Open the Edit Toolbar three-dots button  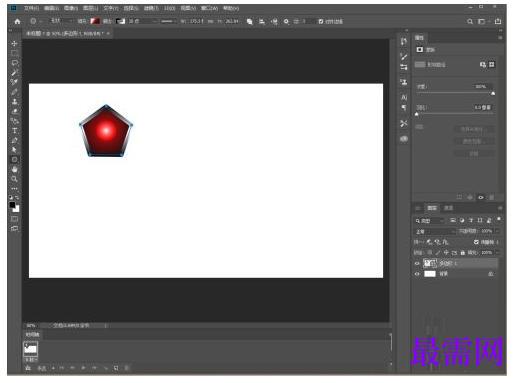point(14,189)
